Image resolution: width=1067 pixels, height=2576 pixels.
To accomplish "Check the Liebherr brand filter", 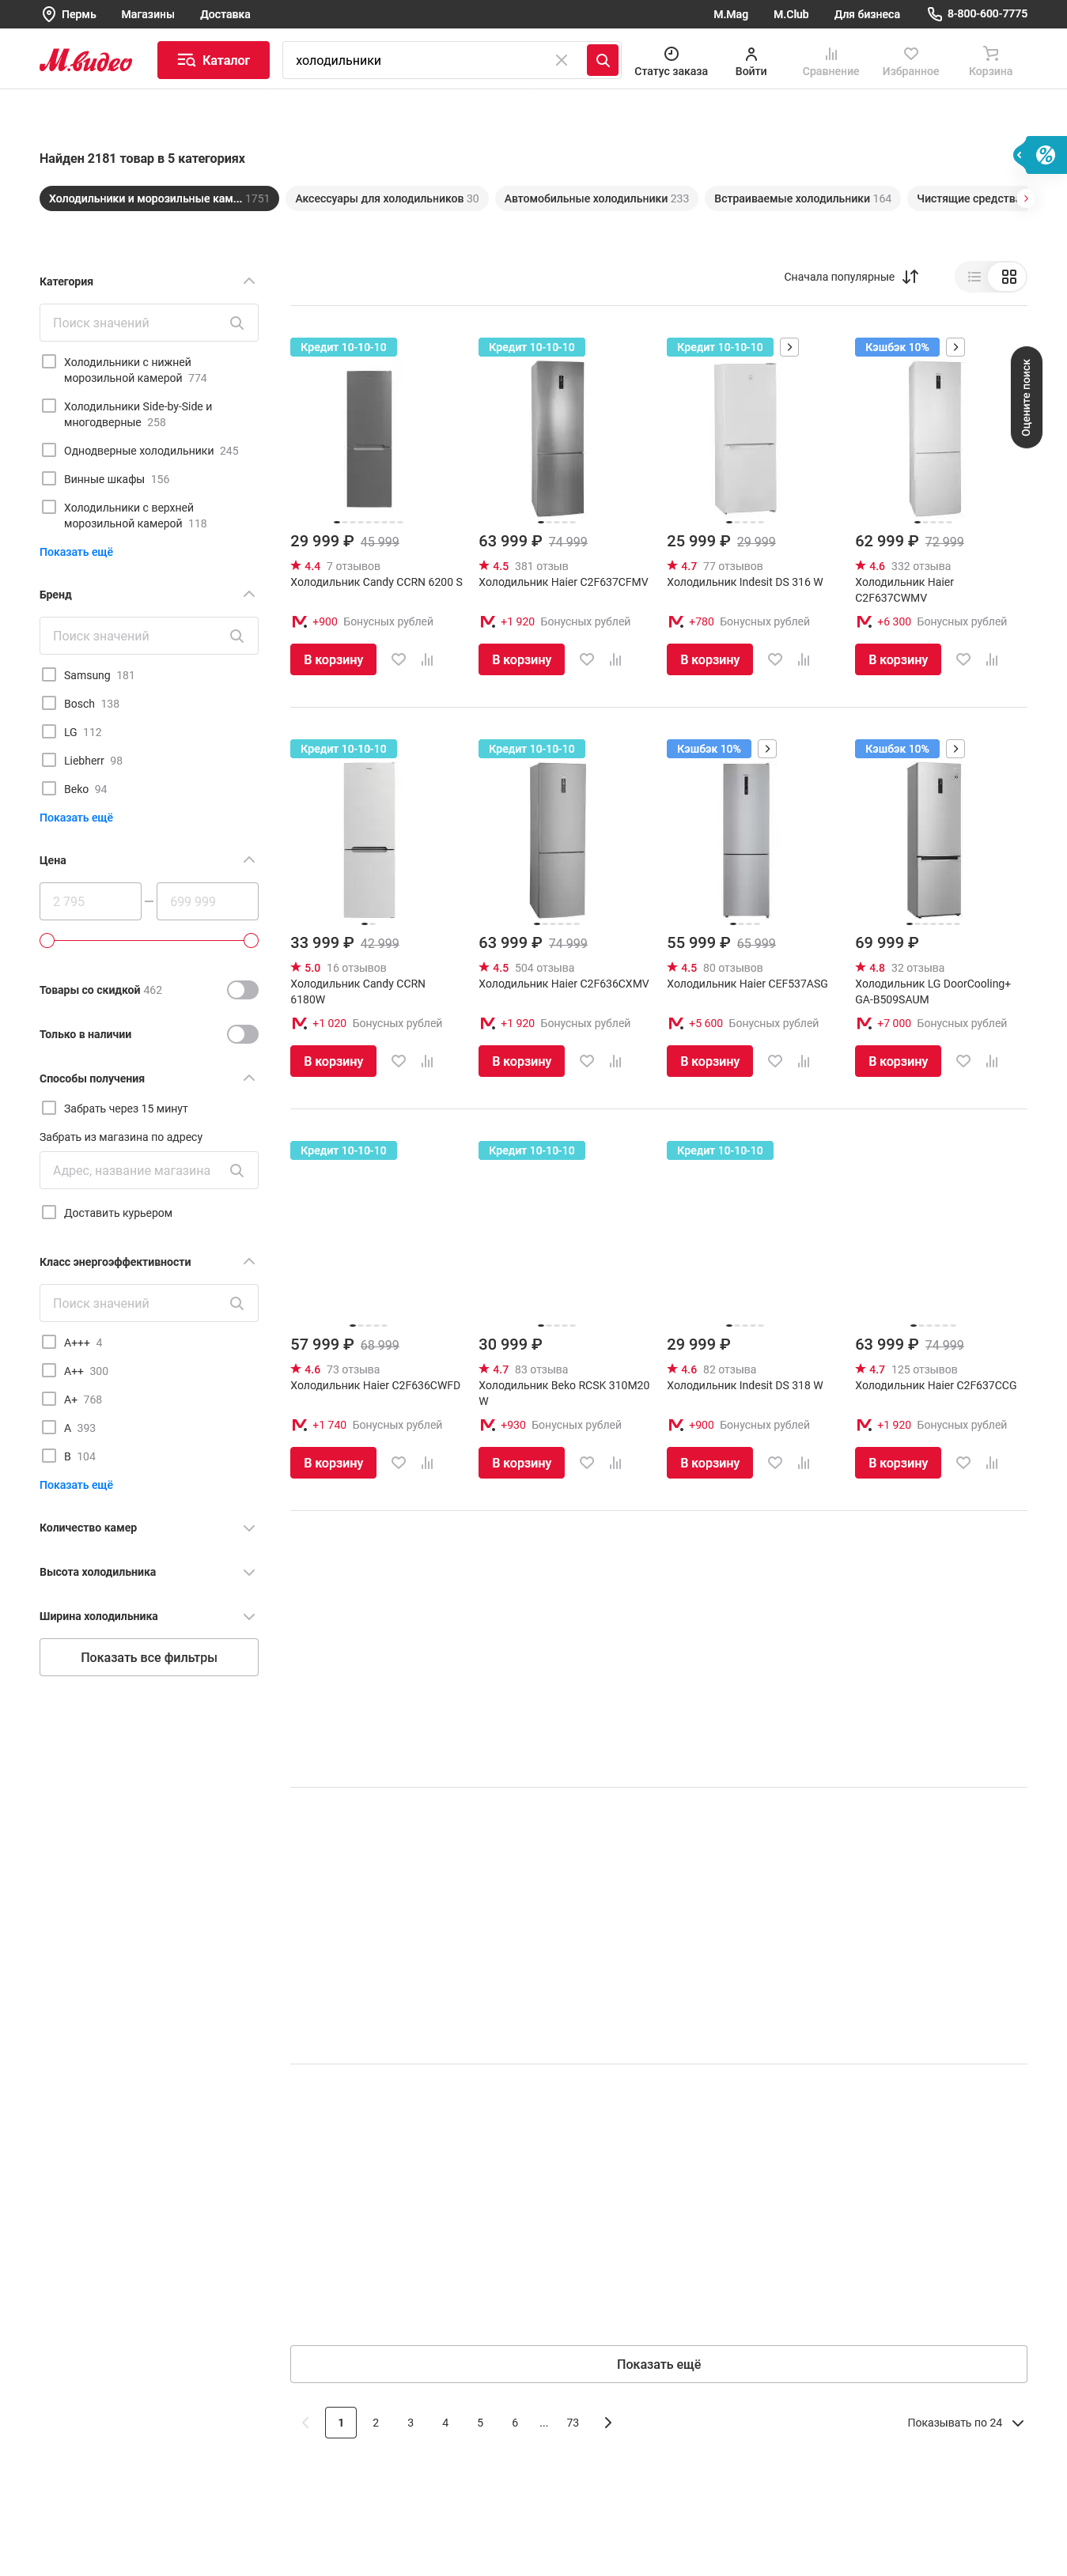I will coord(49,760).
